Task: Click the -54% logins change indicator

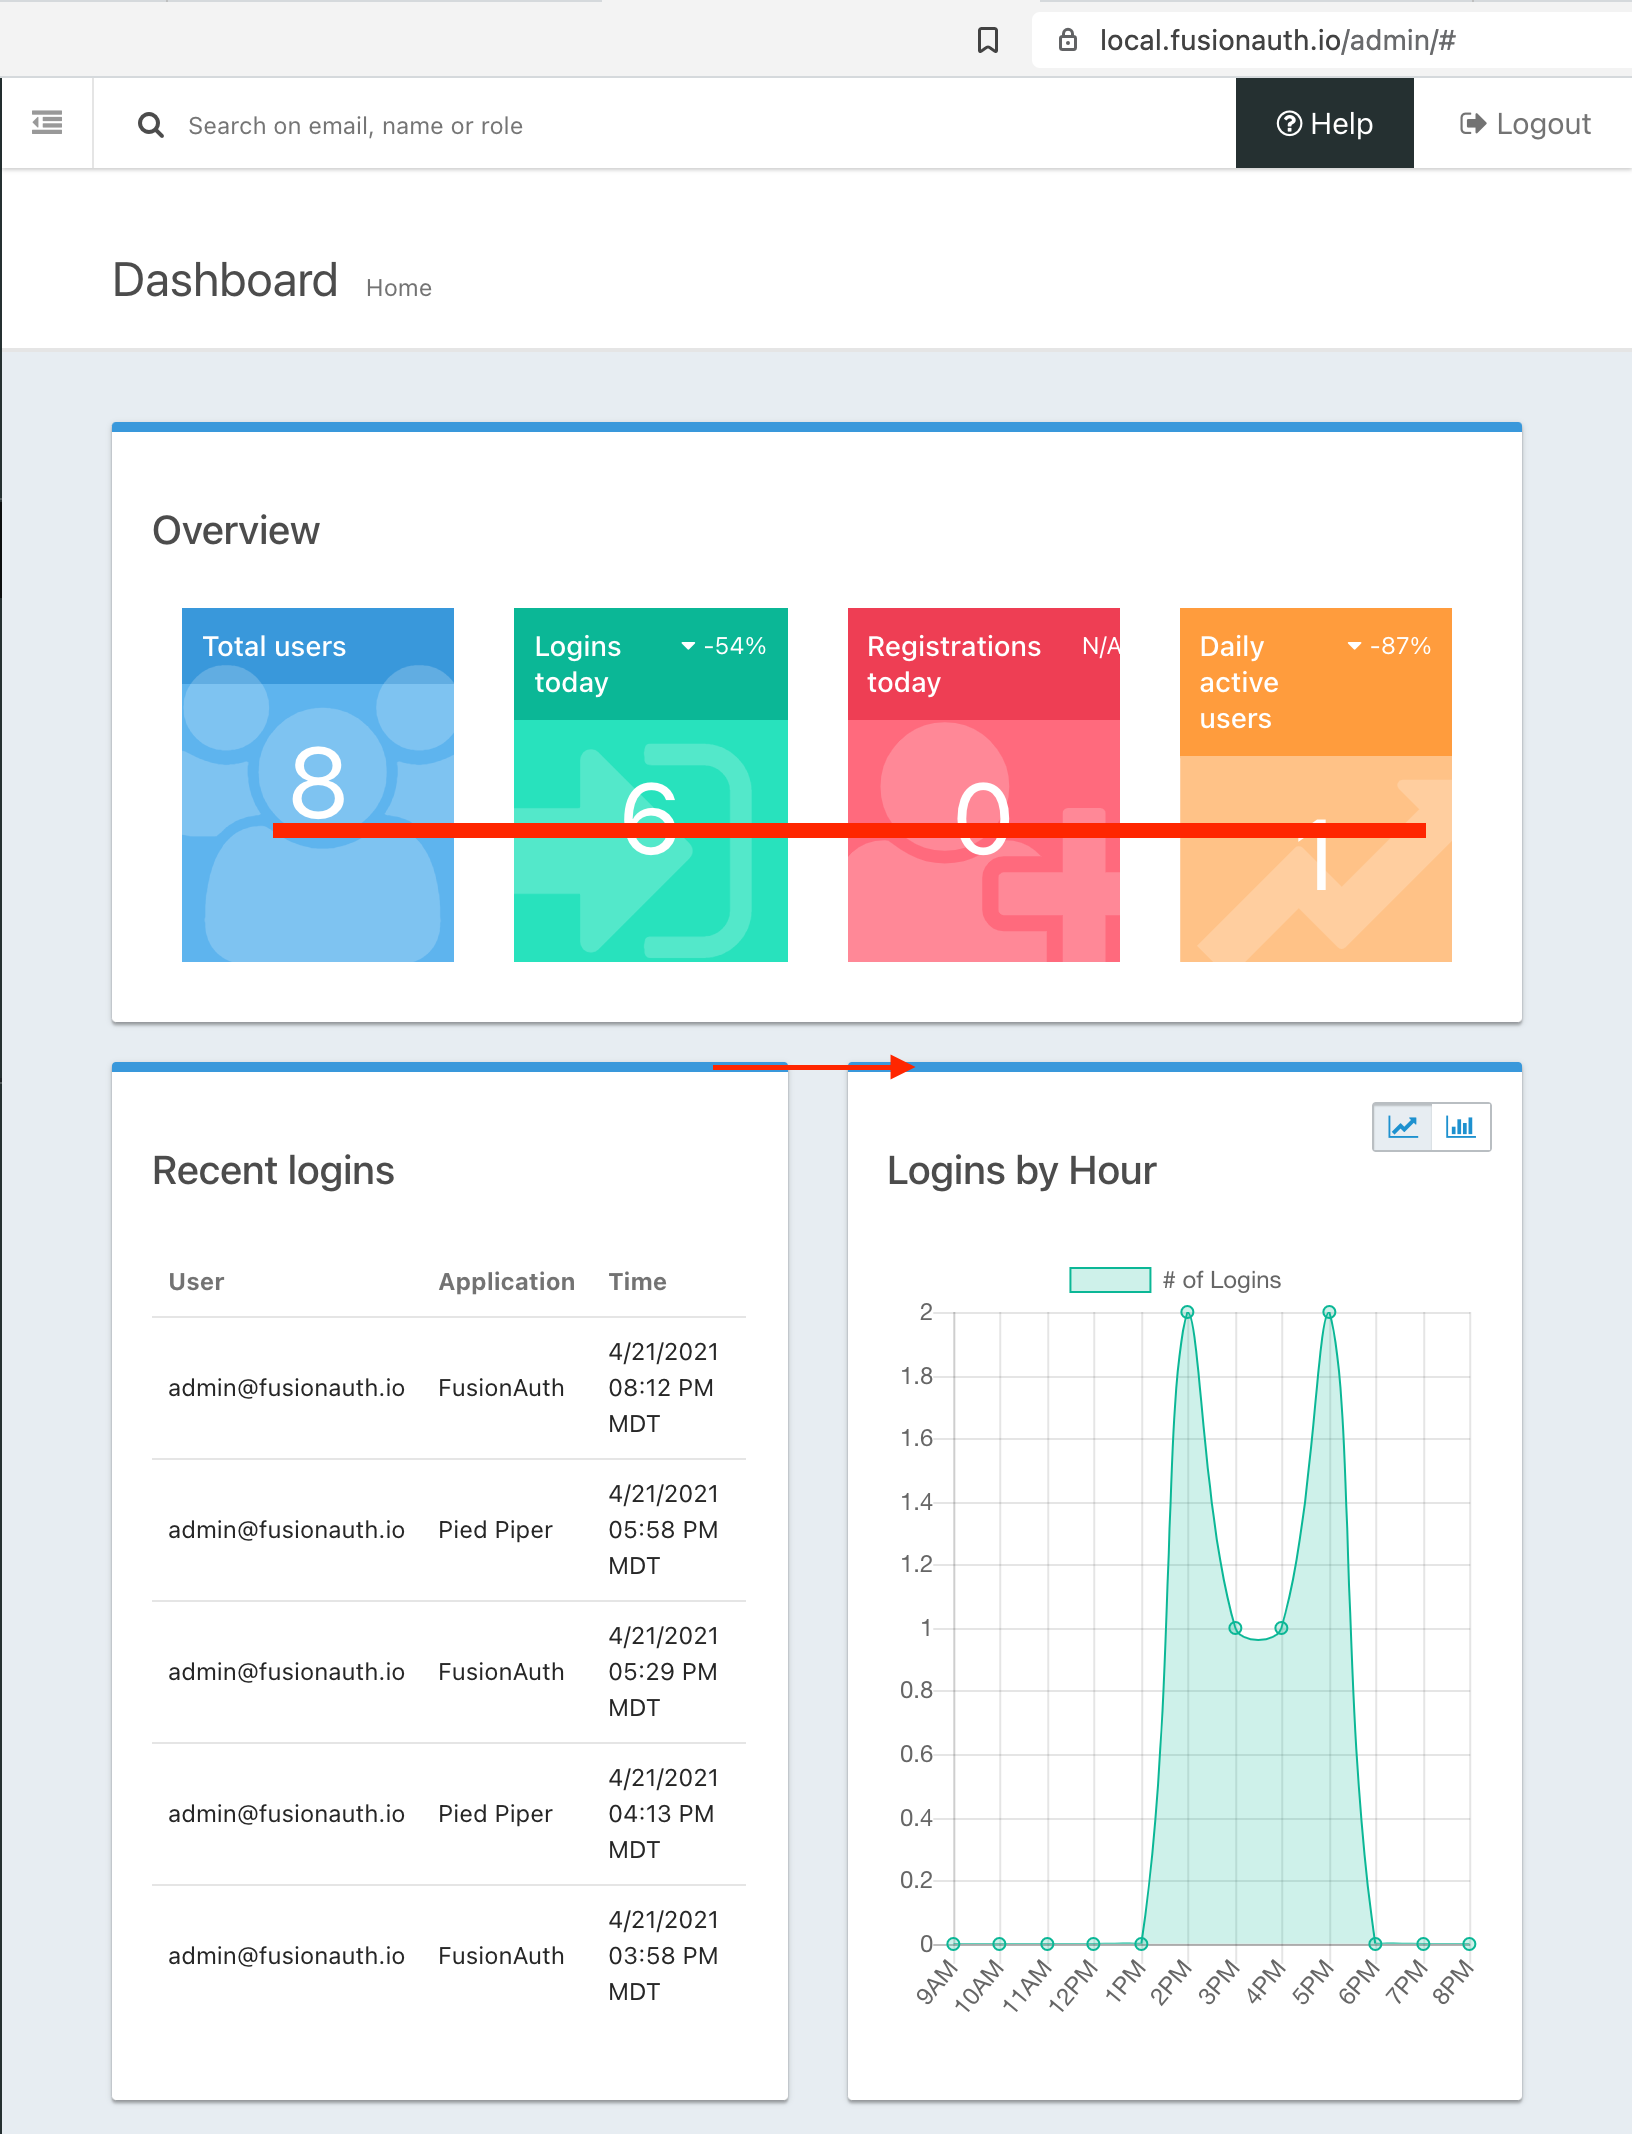Action: pyautogui.click(x=724, y=646)
